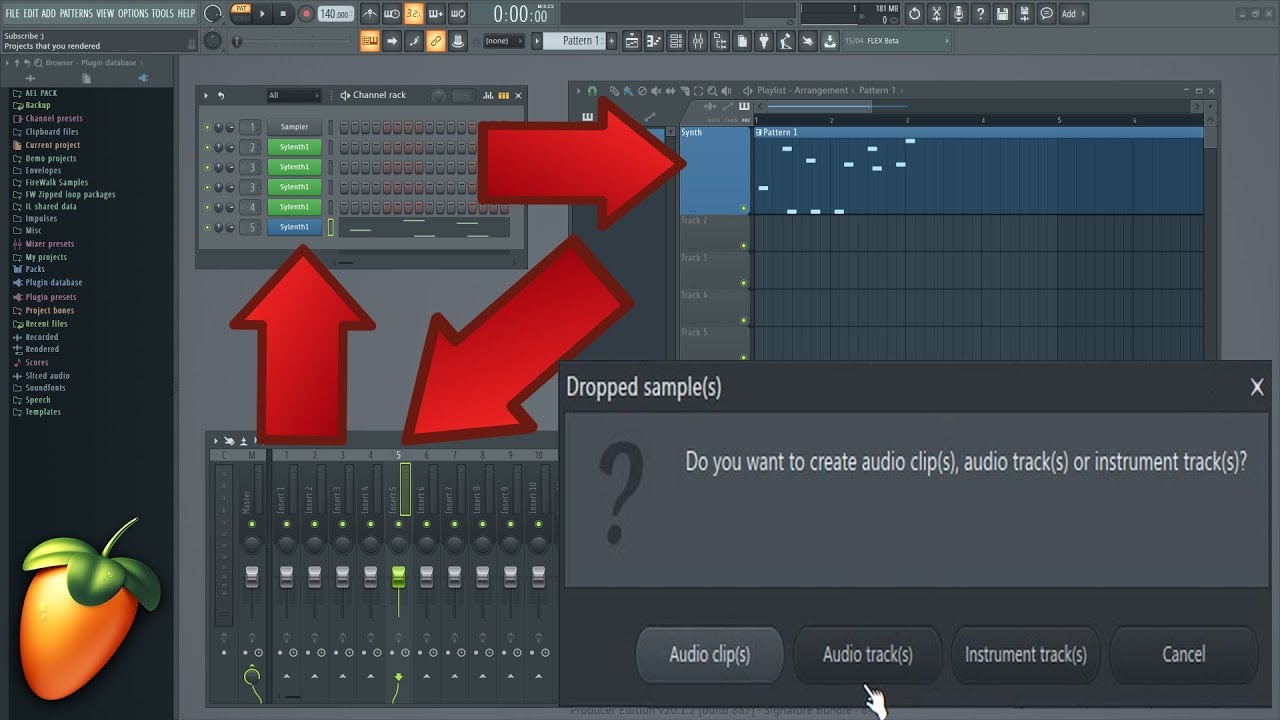Arm the record button

(x=306, y=14)
